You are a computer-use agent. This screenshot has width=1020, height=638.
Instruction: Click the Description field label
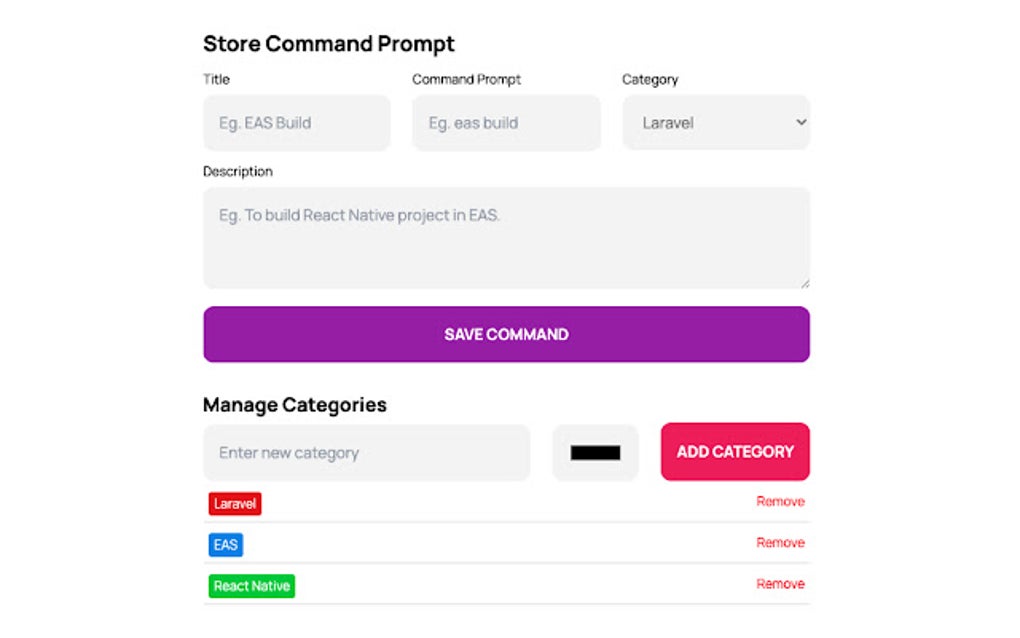tap(237, 172)
